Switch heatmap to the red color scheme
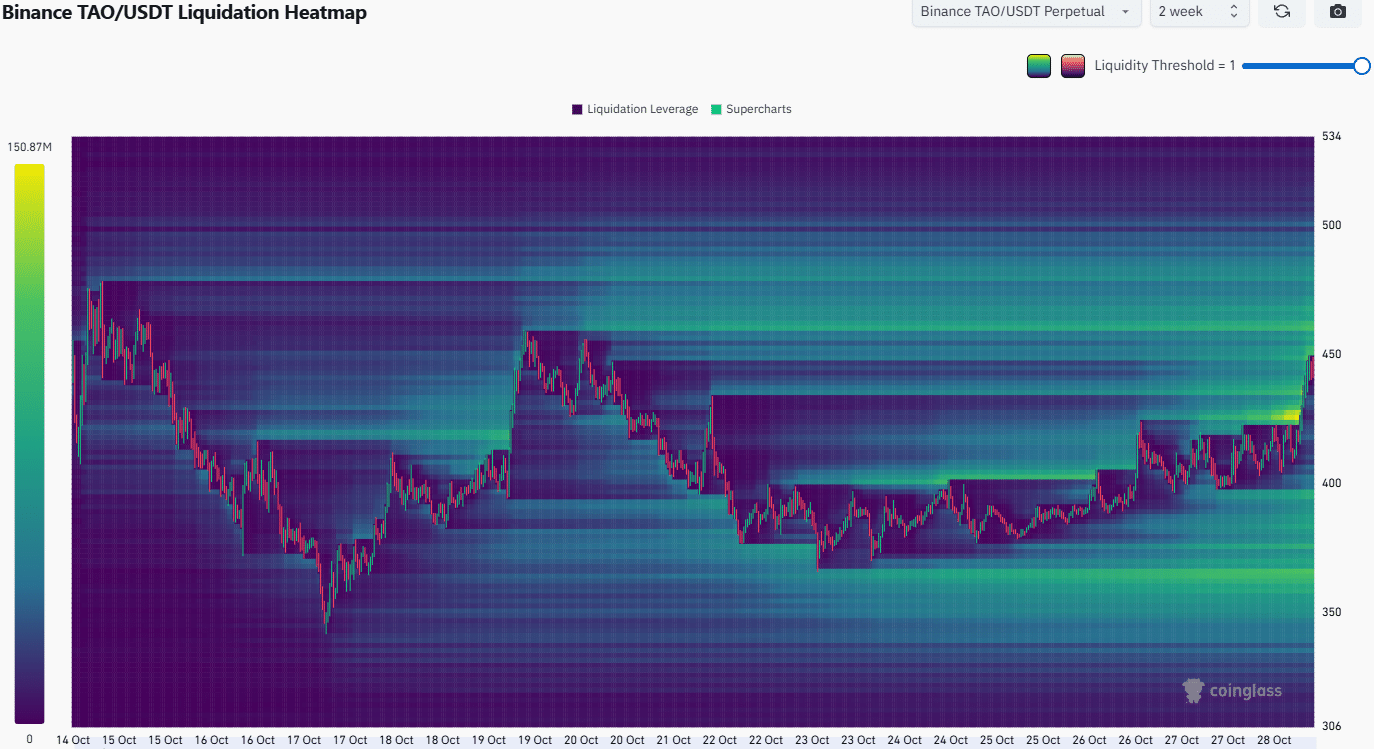 tap(1072, 65)
